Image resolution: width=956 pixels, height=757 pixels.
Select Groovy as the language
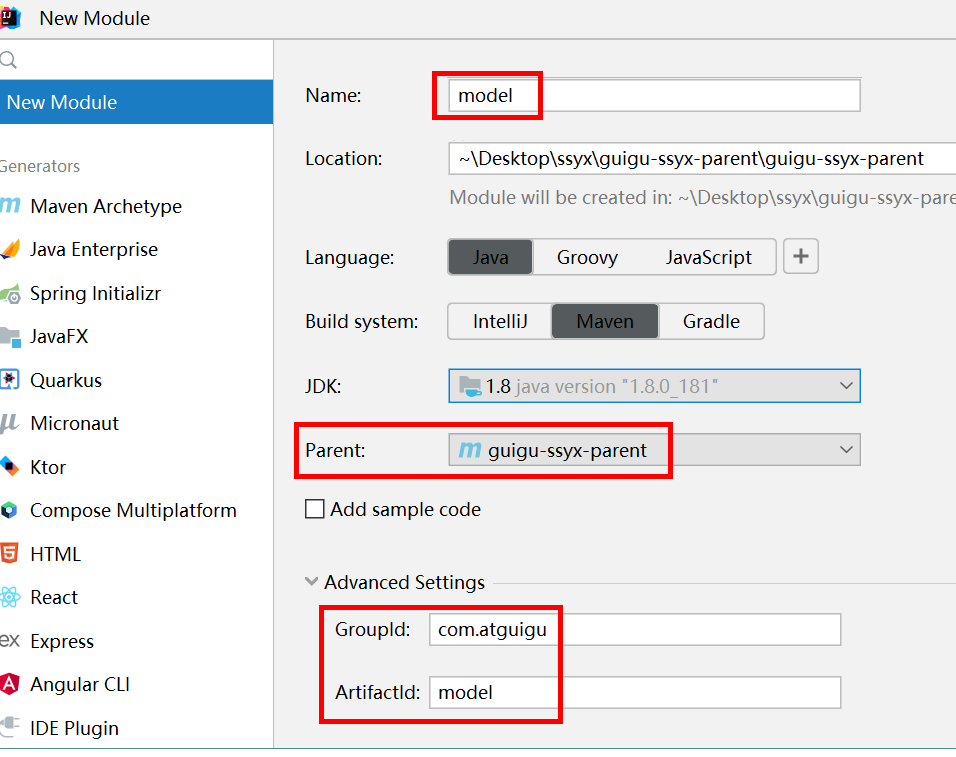[587, 257]
